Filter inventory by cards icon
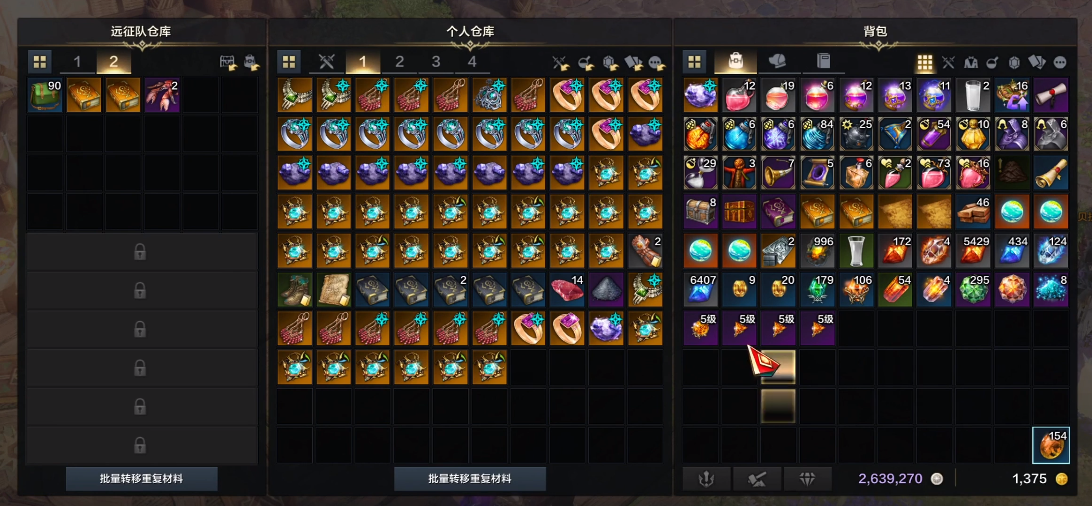 pos(1036,62)
